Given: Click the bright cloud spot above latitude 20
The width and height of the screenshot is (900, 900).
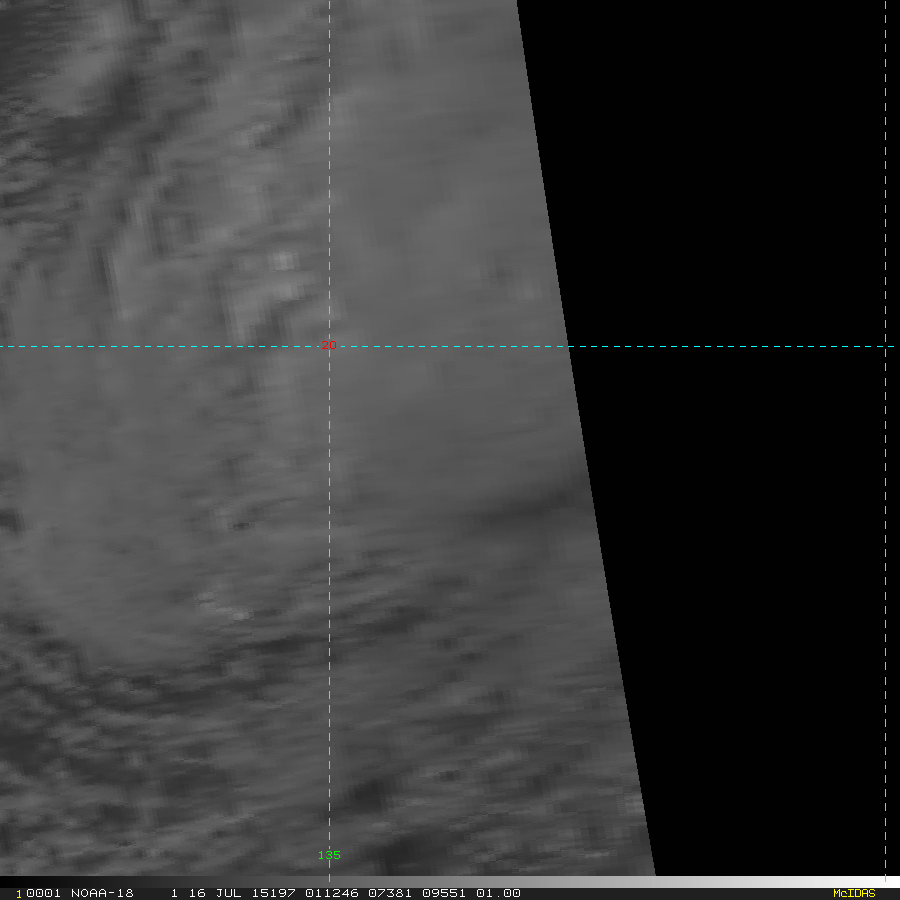Looking at the screenshot, I should tap(283, 262).
